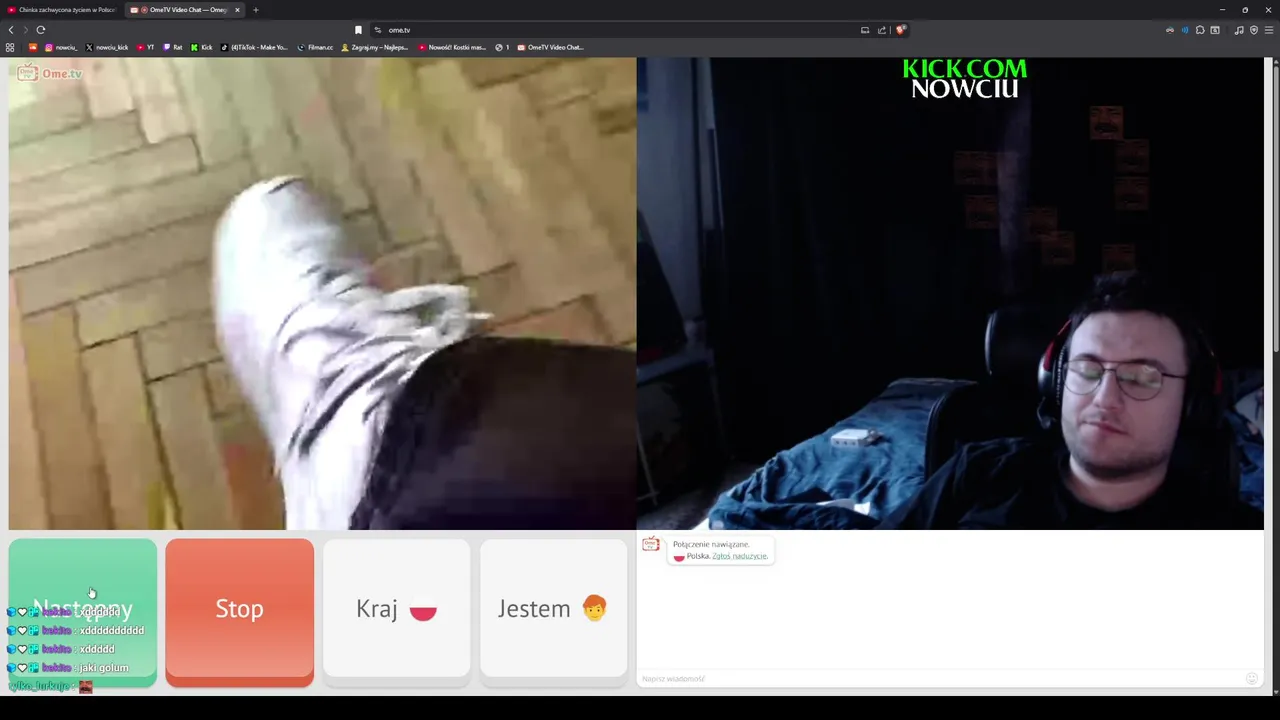
Task: Open the extensions puzzle icon
Action: click(x=1200, y=30)
